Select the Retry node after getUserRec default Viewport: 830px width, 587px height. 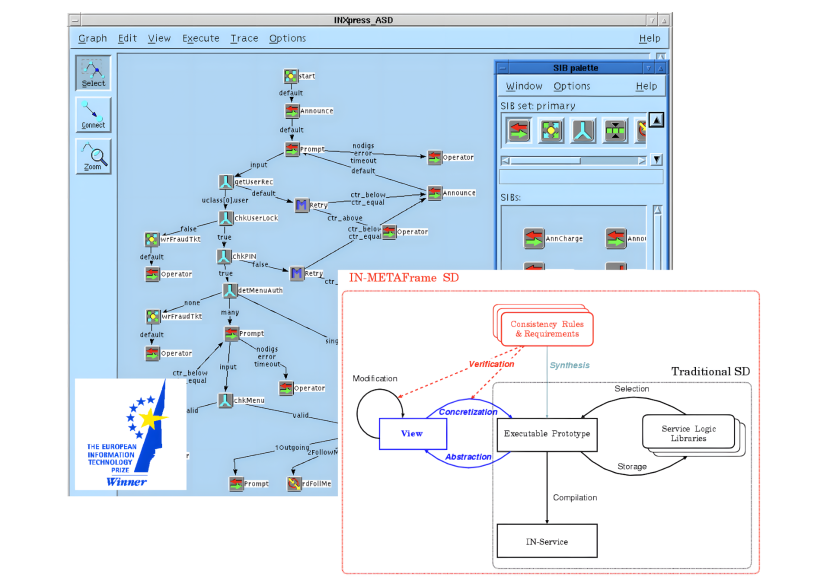click(301, 204)
